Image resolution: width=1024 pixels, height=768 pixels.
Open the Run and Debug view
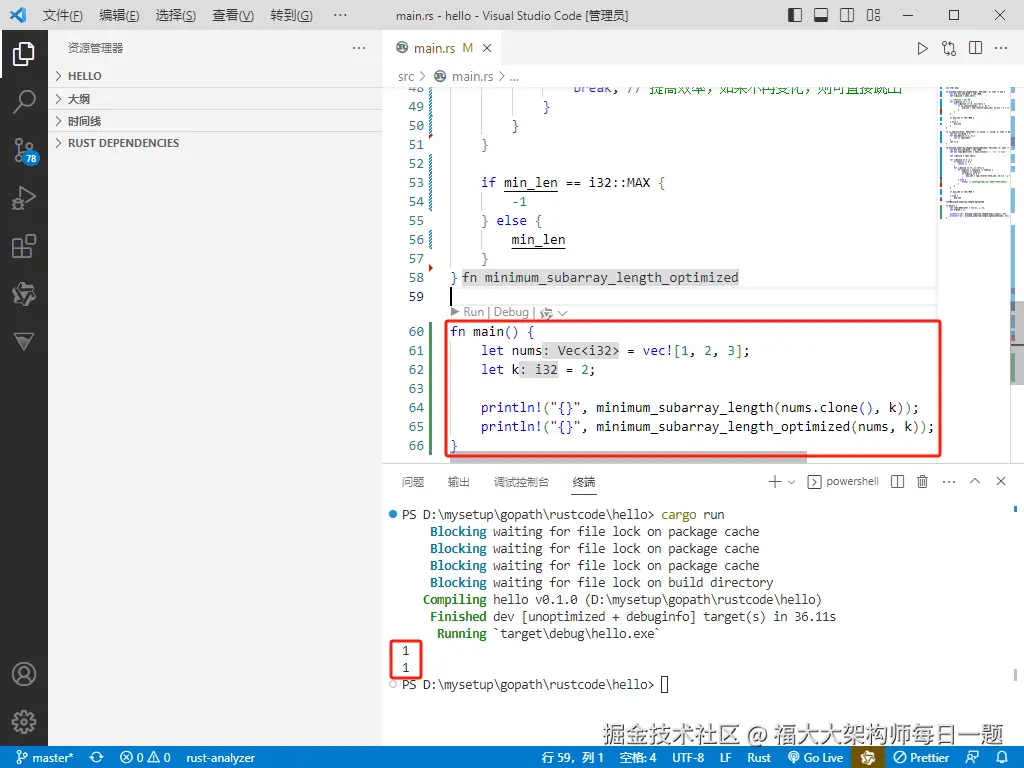click(24, 198)
